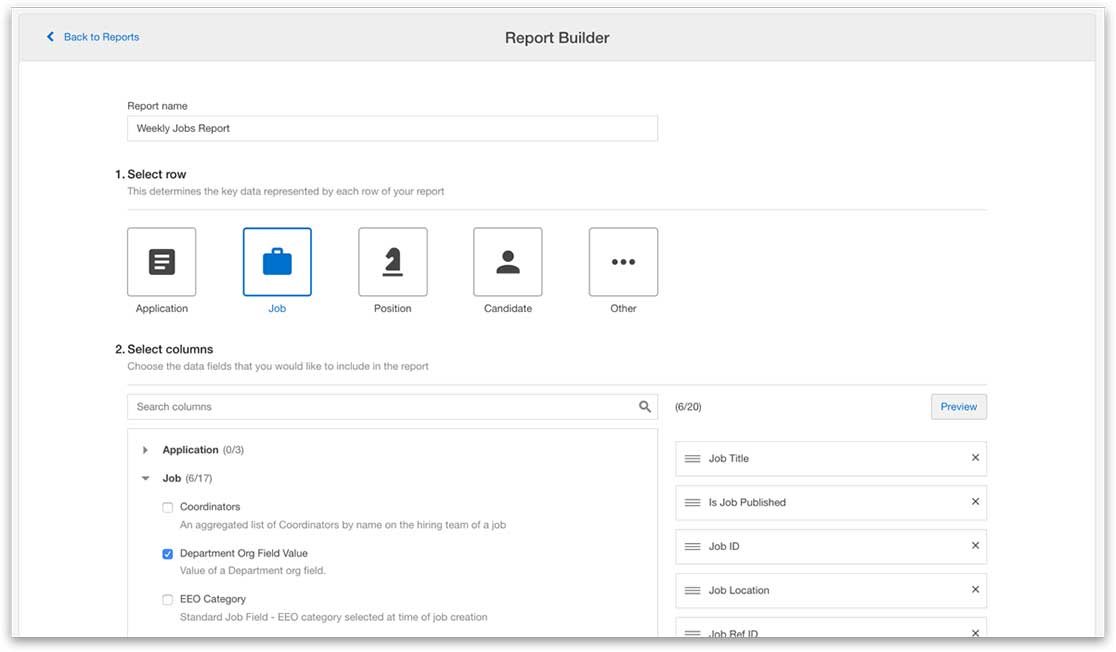Click the Report name text field
The width and height of the screenshot is (1116, 652).
(x=392, y=128)
